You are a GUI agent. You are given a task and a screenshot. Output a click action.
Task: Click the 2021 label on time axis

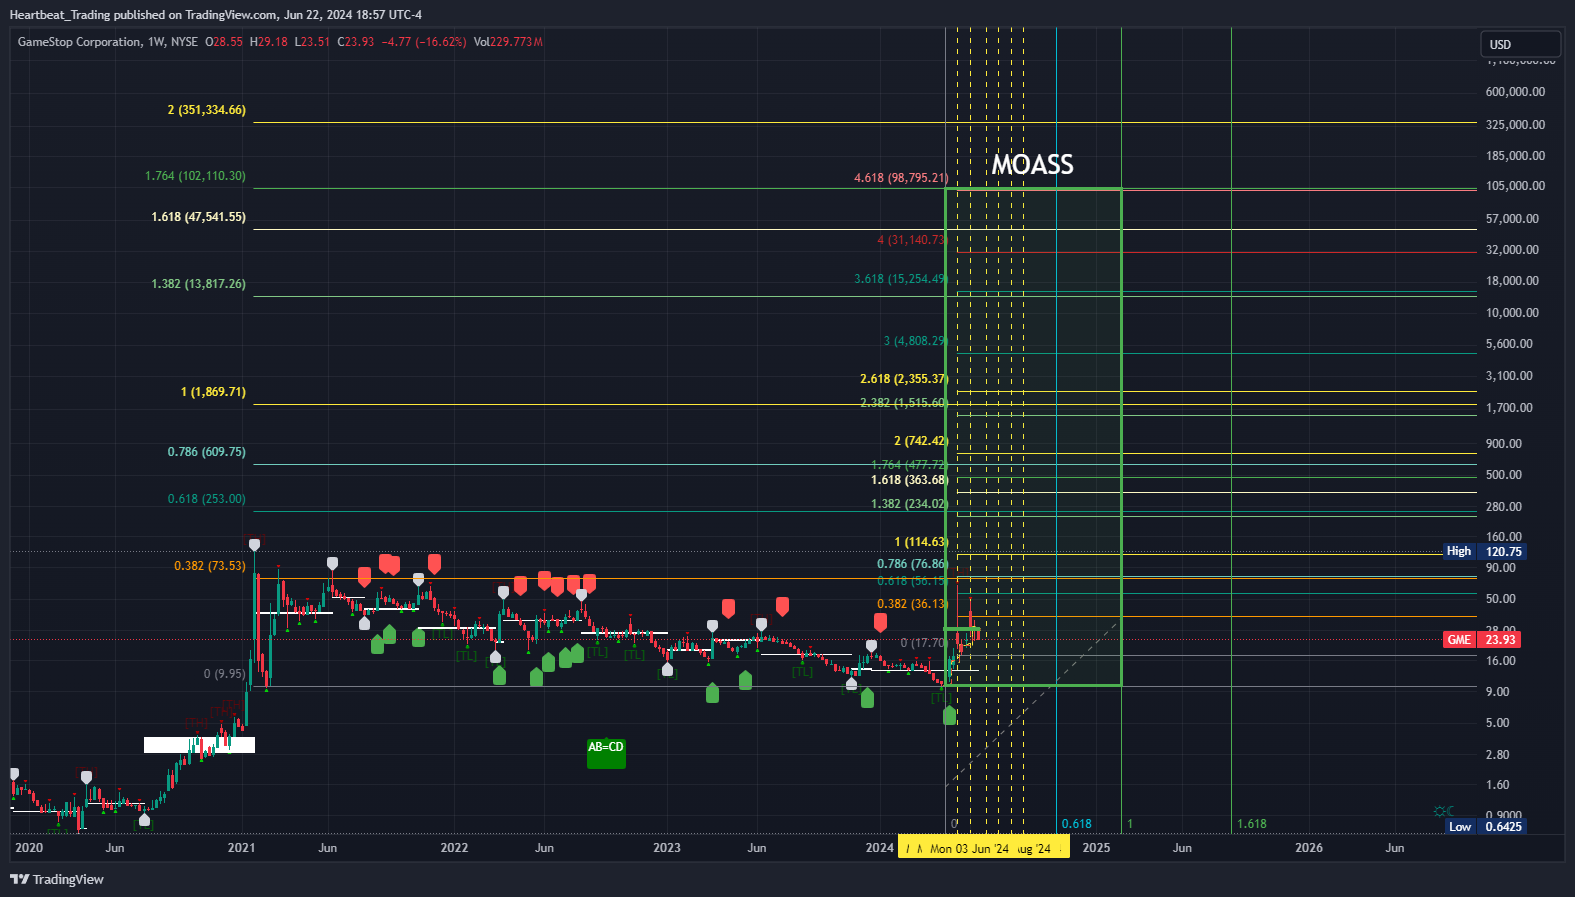tap(241, 848)
